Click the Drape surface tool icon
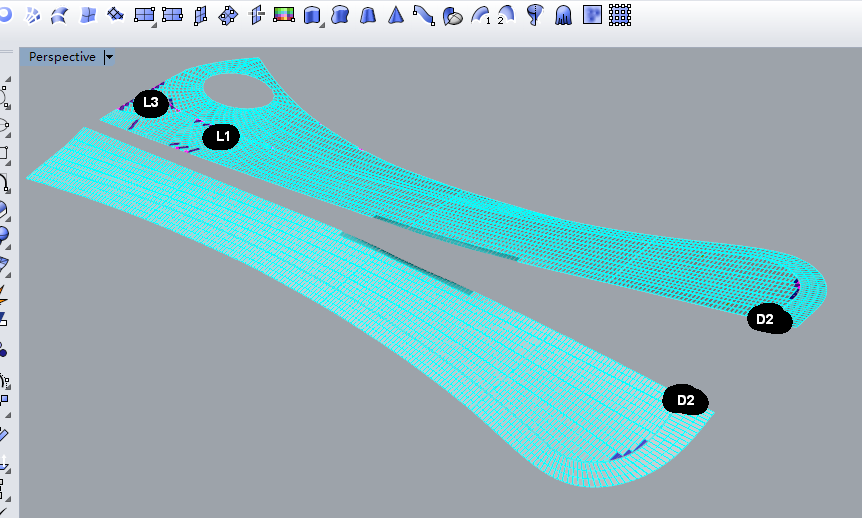Image resolution: width=862 pixels, height=518 pixels. [x=563, y=15]
